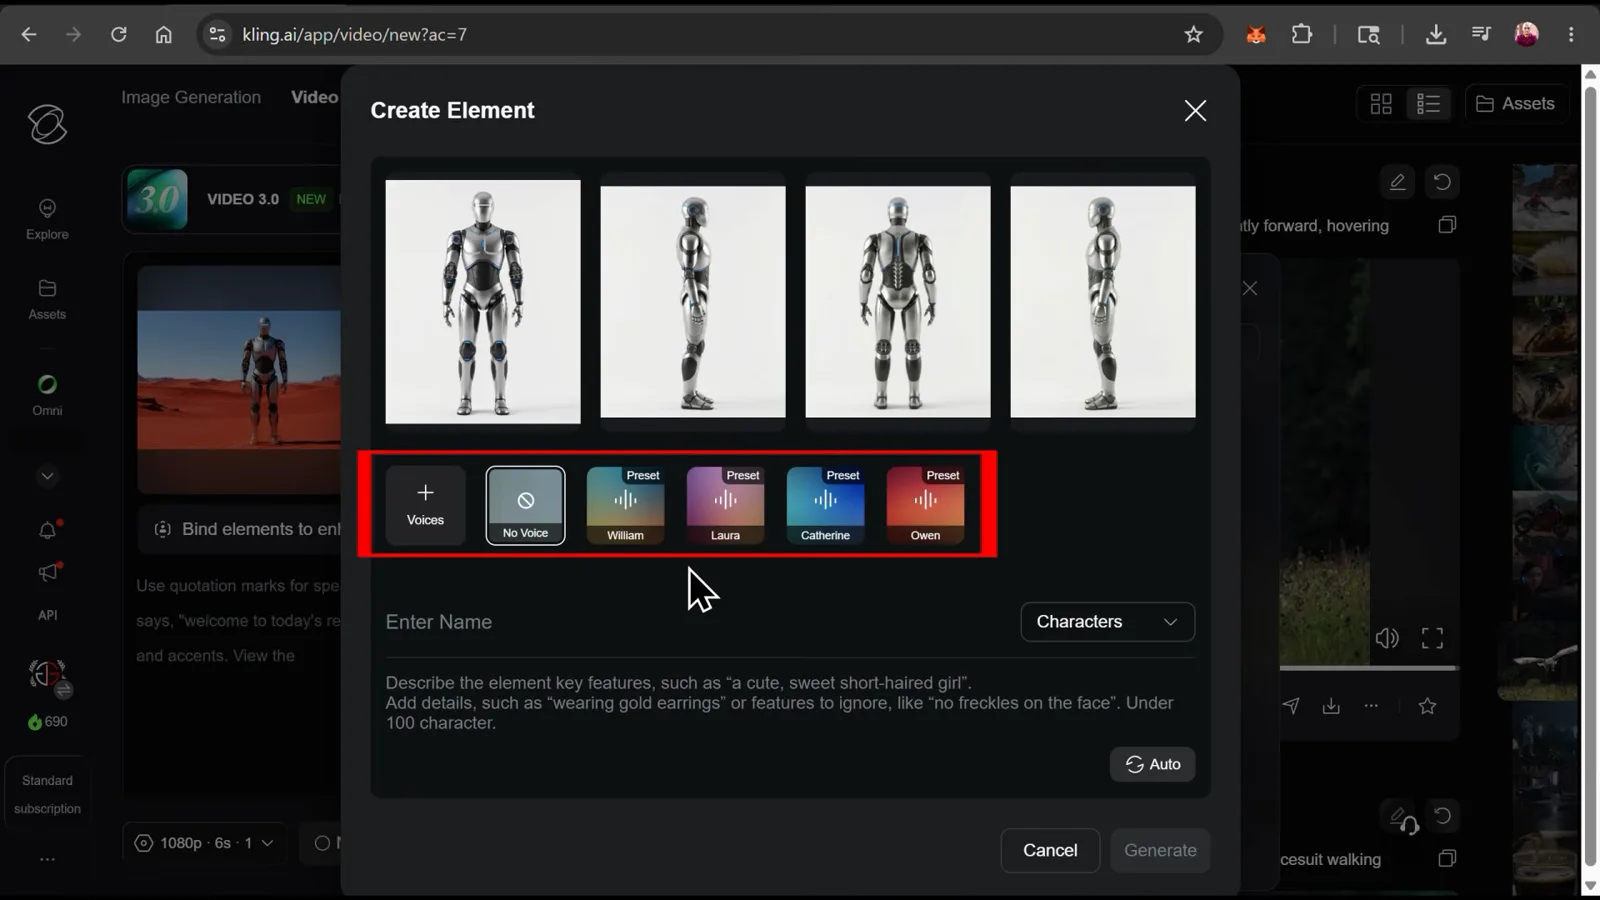
Task: Open Explore in the sidebar
Action: point(47,219)
